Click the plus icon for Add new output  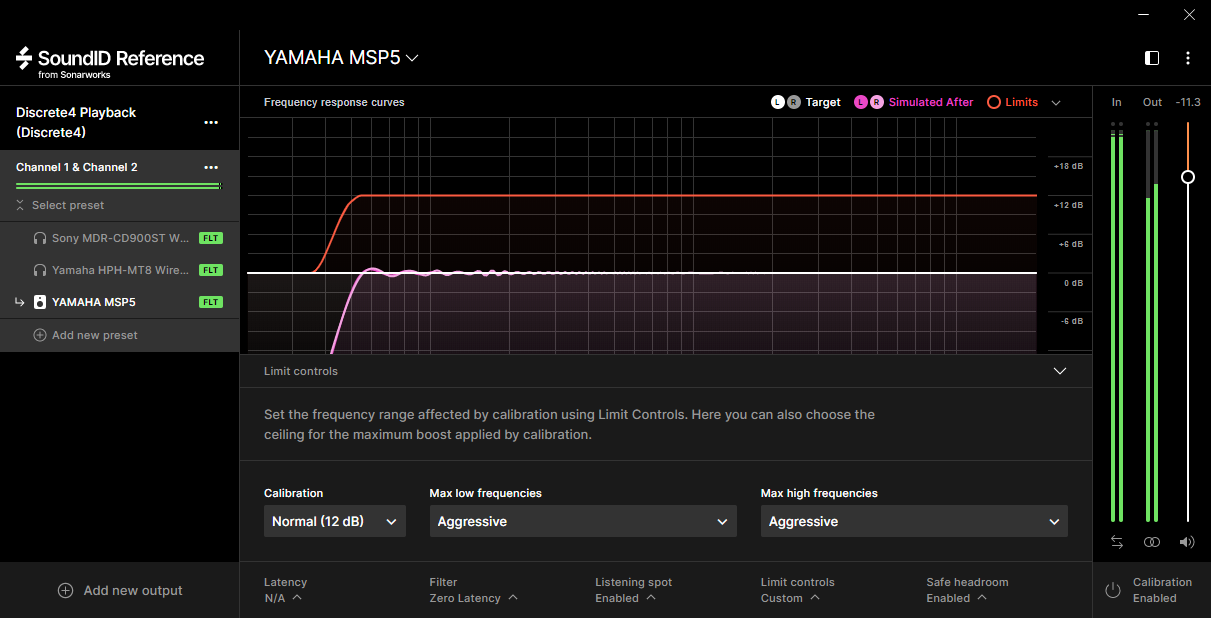[66, 590]
